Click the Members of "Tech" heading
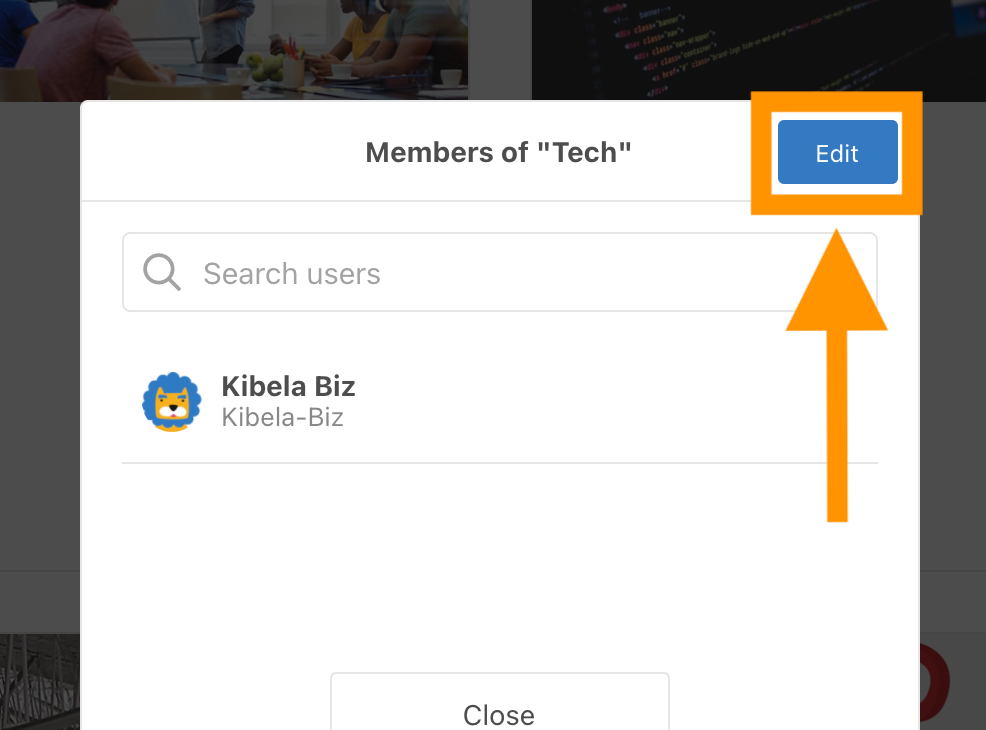986x730 pixels. coord(498,153)
